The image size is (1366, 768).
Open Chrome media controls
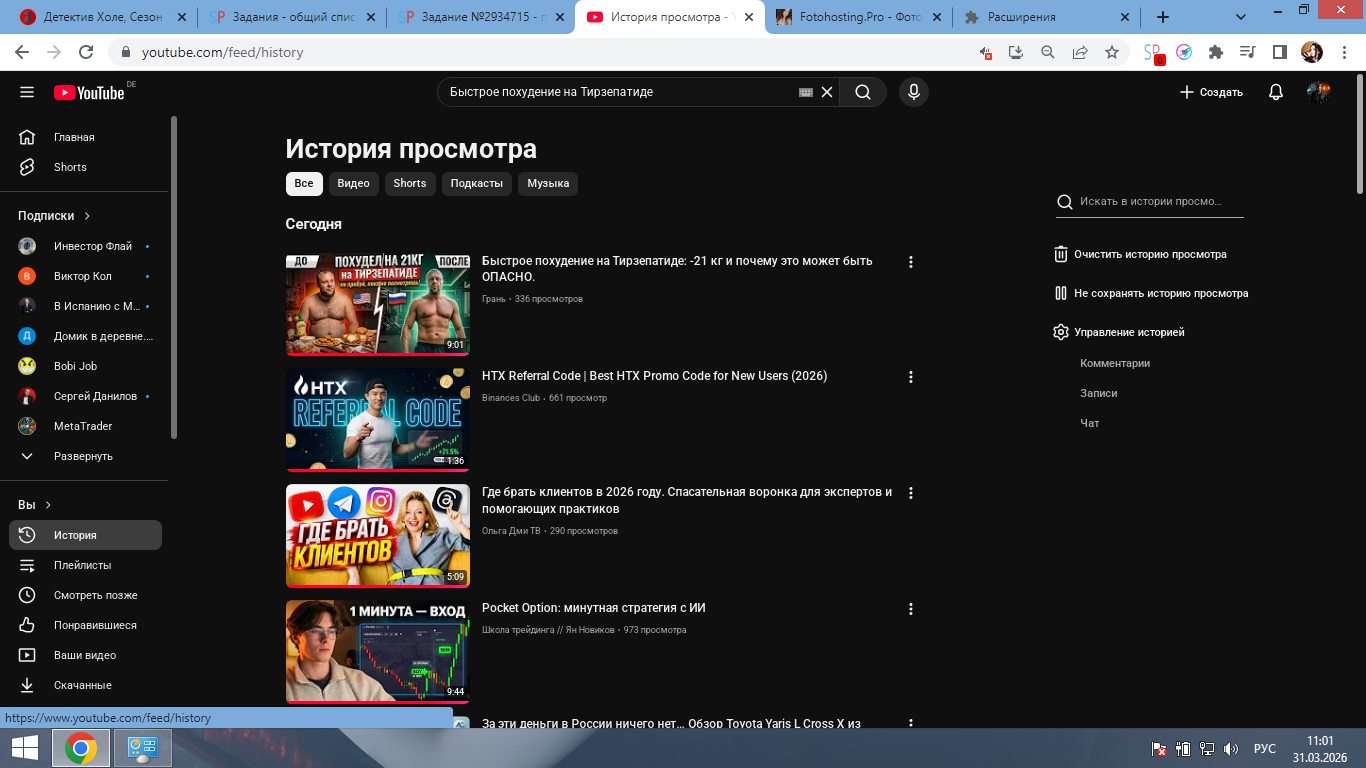pos(1247,52)
